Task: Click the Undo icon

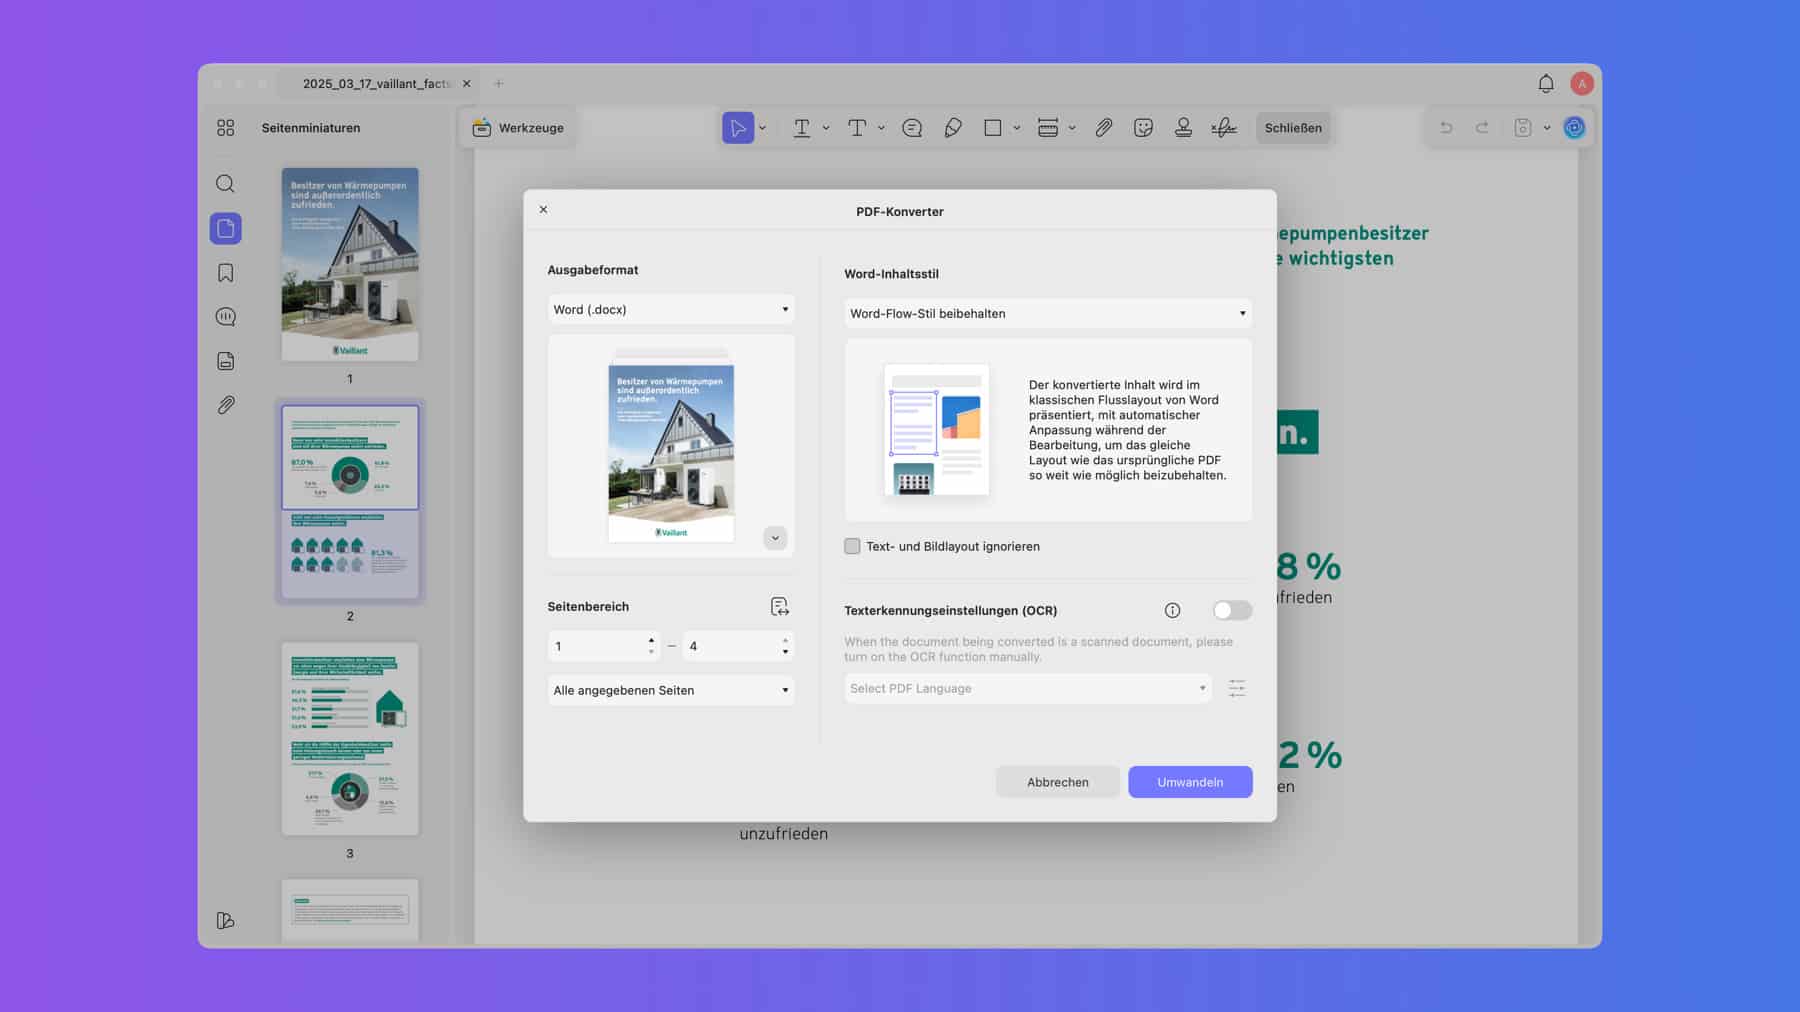Action: pos(1446,127)
